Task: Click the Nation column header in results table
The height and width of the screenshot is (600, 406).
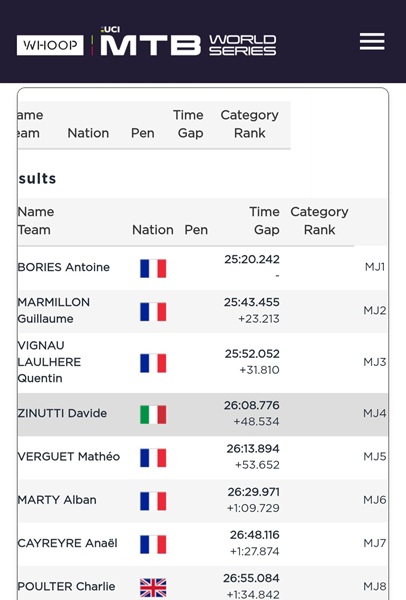Action: coord(153,230)
